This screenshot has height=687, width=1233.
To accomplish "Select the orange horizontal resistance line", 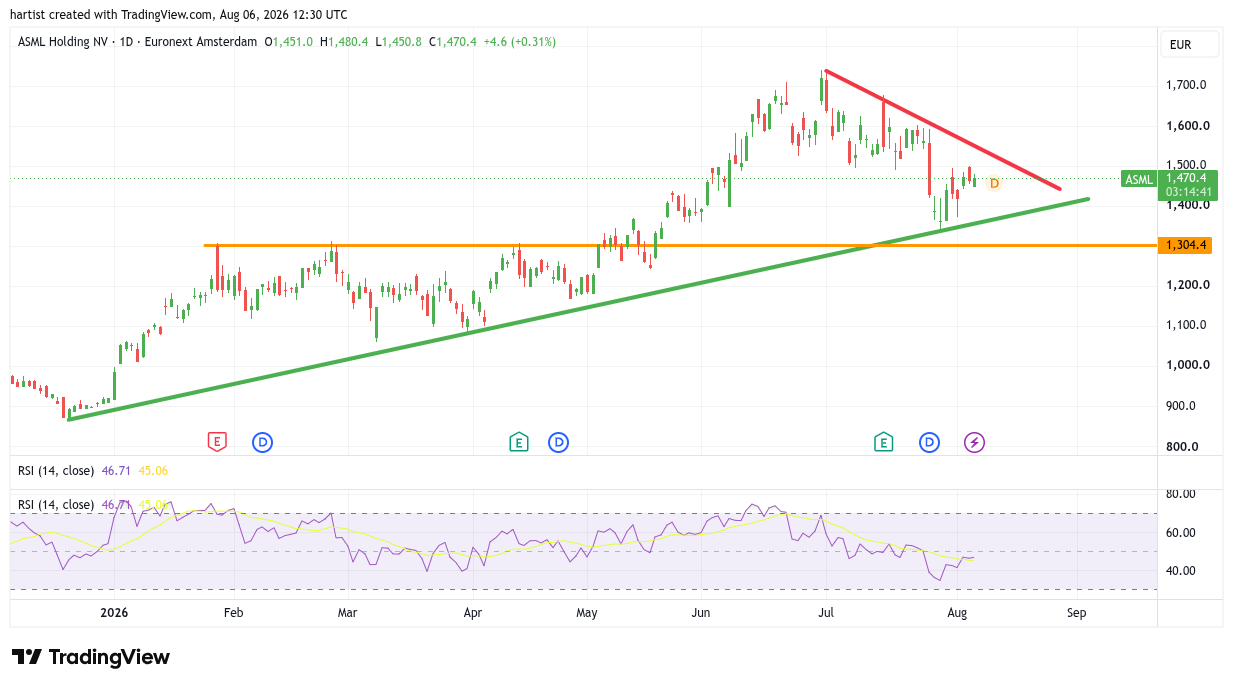I will coord(680,245).
